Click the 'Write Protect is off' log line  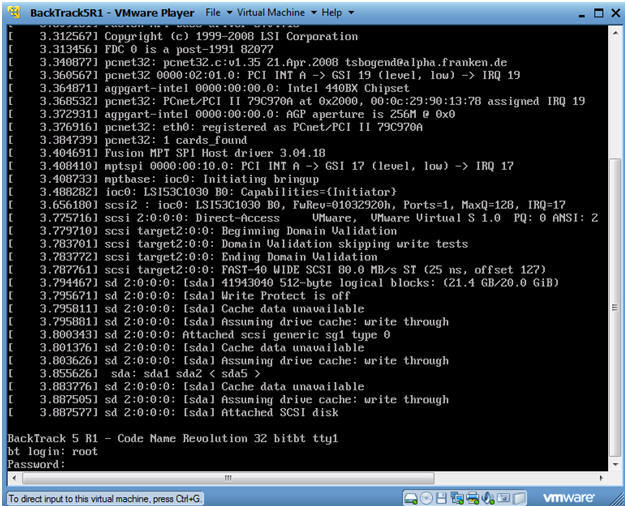coord(179,296)
